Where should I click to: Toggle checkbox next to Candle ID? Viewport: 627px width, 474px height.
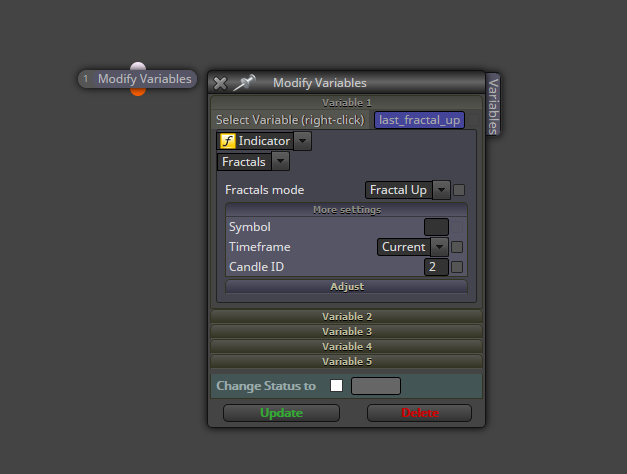(x=457, y=267)
